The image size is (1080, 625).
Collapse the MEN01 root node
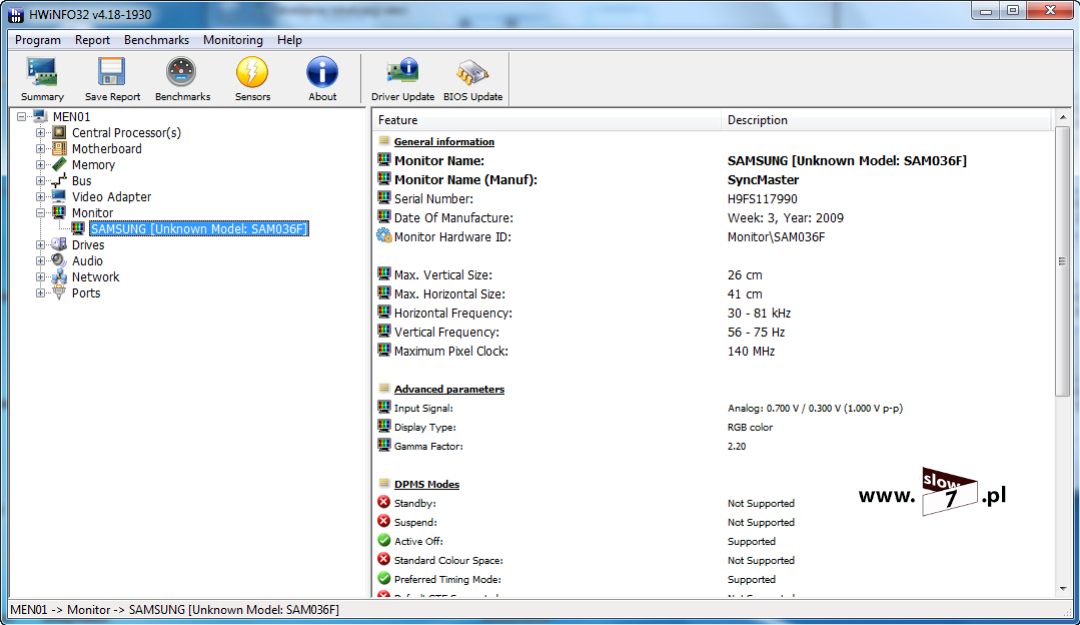(21, 116)
